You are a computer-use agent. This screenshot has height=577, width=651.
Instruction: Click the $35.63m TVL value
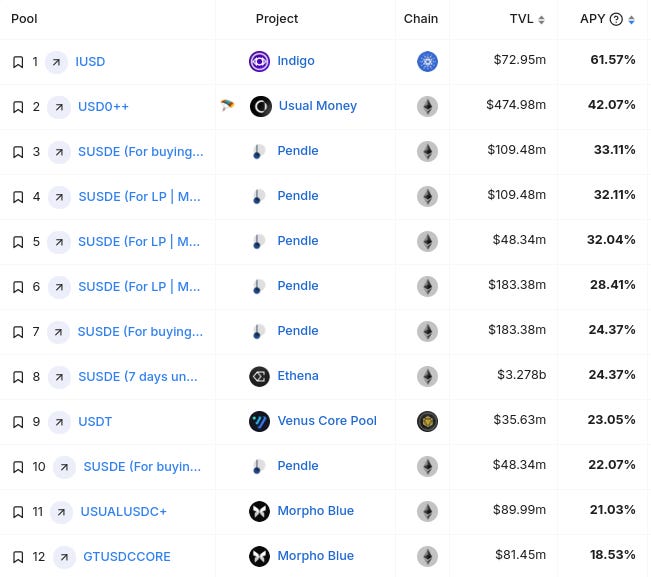(x=520, y=420)
